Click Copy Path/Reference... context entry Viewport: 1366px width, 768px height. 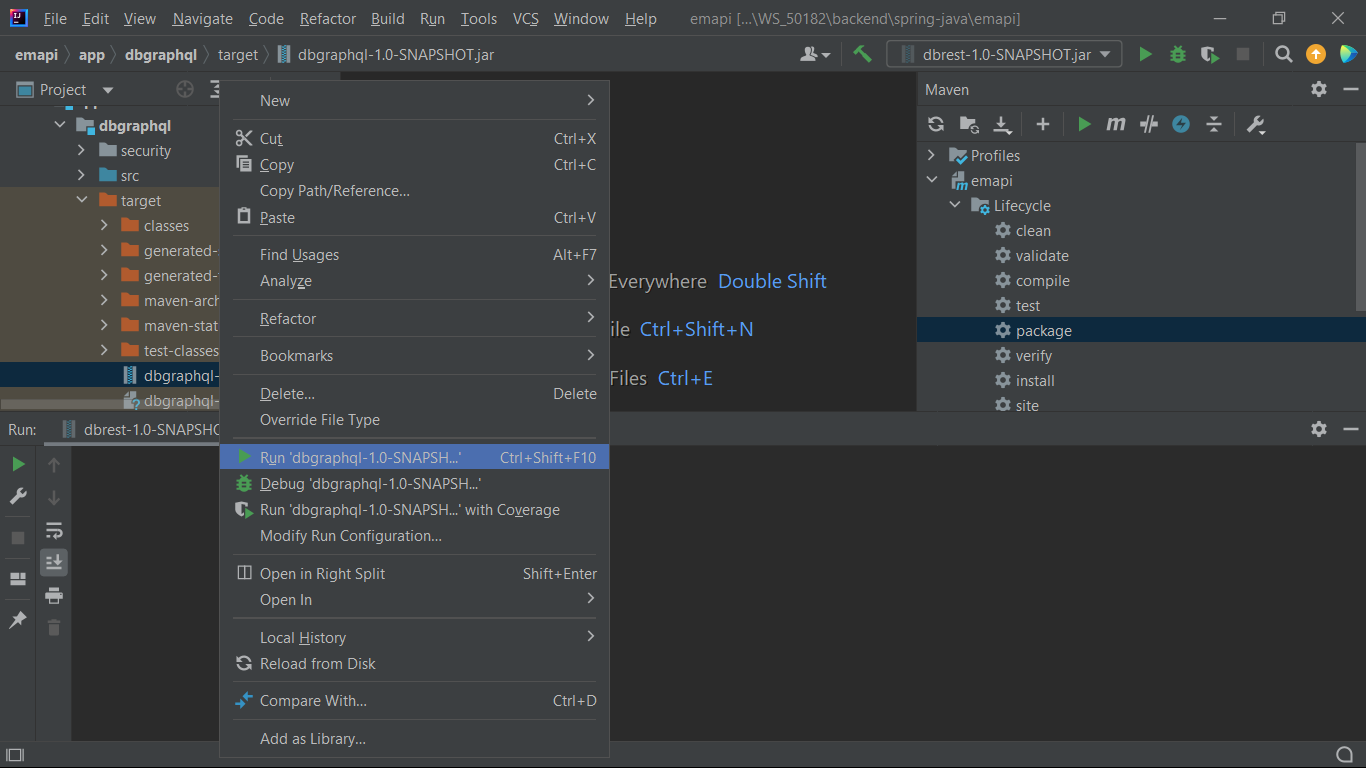click(414, 191)
